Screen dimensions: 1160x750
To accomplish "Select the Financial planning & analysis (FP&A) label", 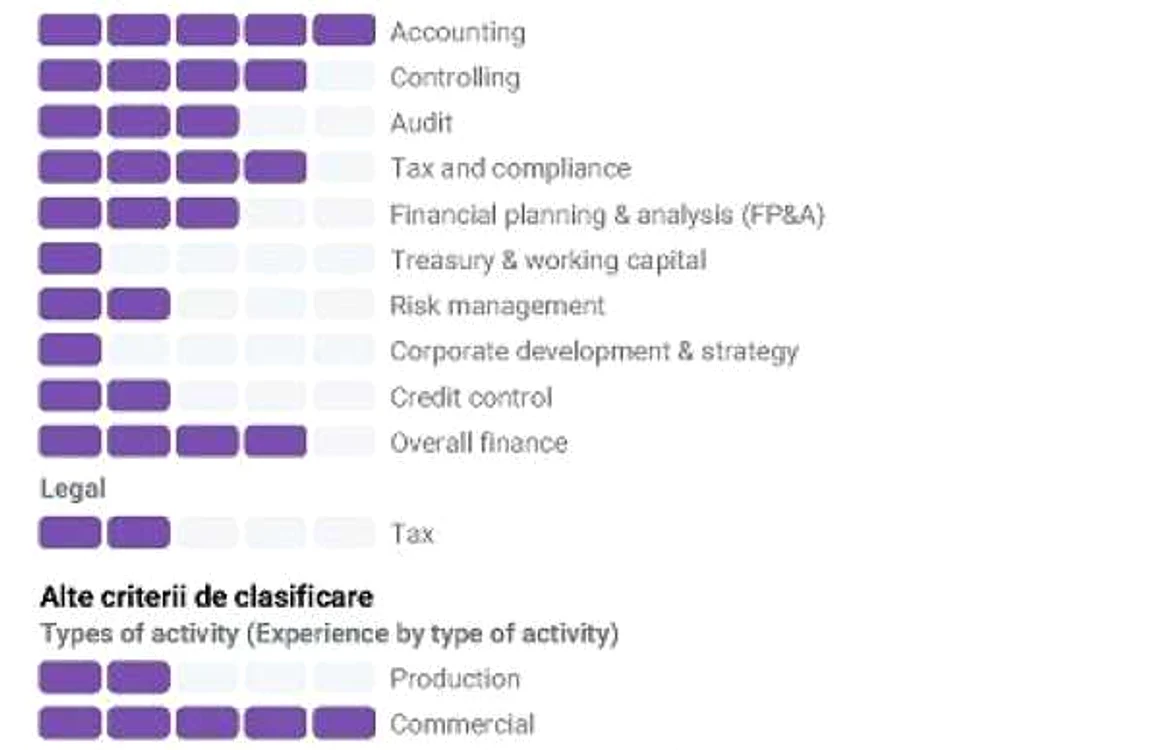I will (x=607, y=214).
